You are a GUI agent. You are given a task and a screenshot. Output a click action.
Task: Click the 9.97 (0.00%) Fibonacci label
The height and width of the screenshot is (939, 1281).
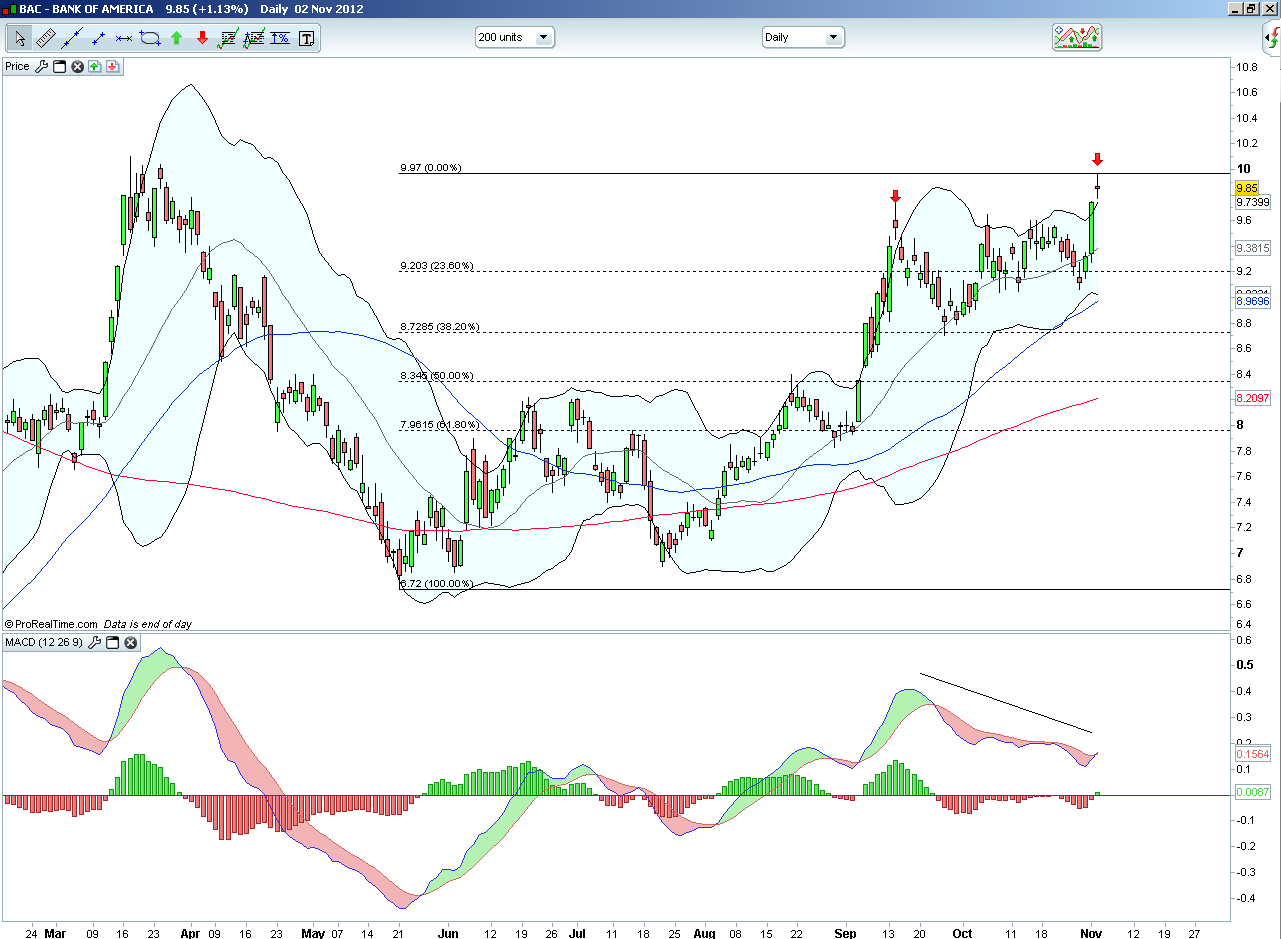tap(430, 168)
